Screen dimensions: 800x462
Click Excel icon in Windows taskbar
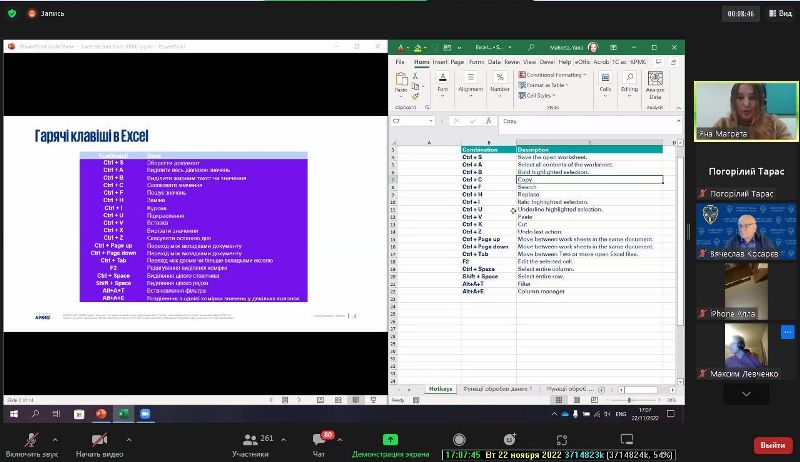pyautogui.click(x=125, y=413)
